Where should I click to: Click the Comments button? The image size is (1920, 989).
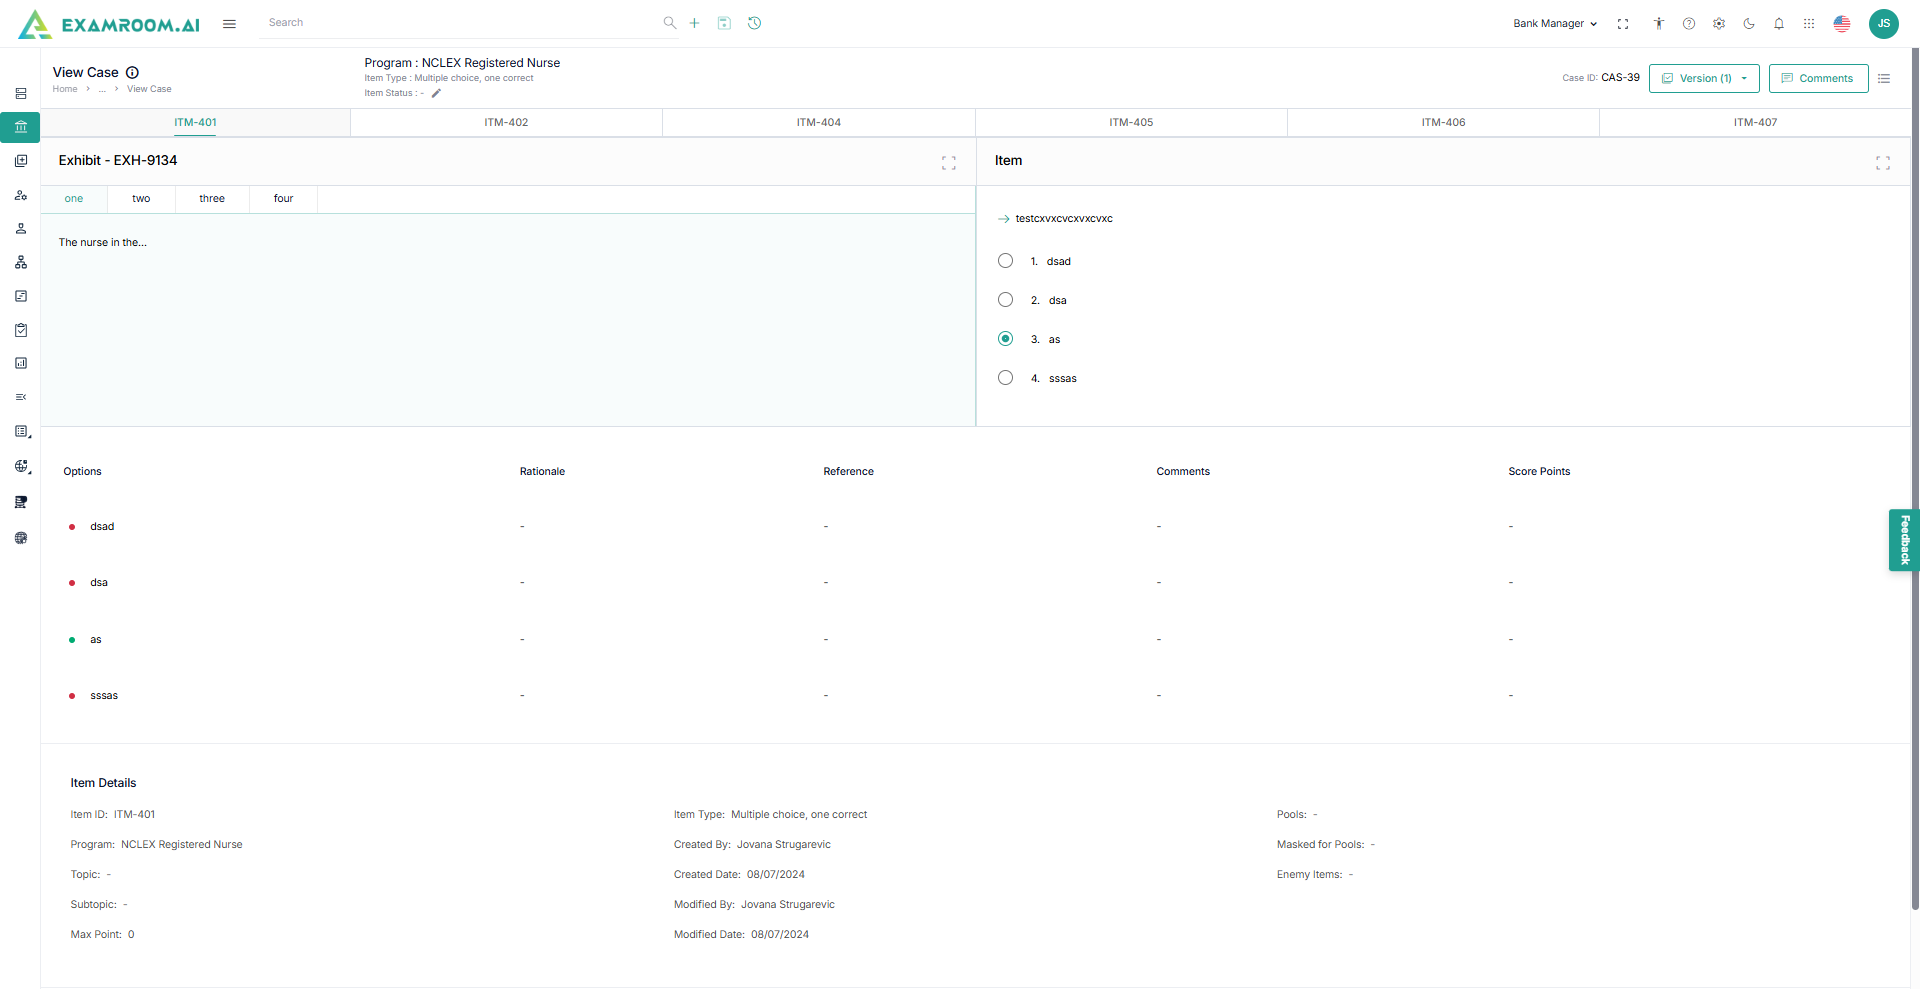point(1817,78)
